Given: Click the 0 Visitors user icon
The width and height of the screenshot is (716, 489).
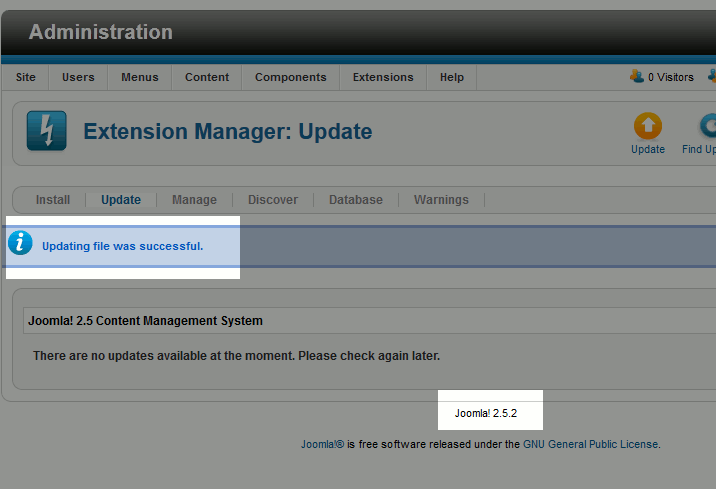Looking at the screenshot, I should click(x=637, y=76).
